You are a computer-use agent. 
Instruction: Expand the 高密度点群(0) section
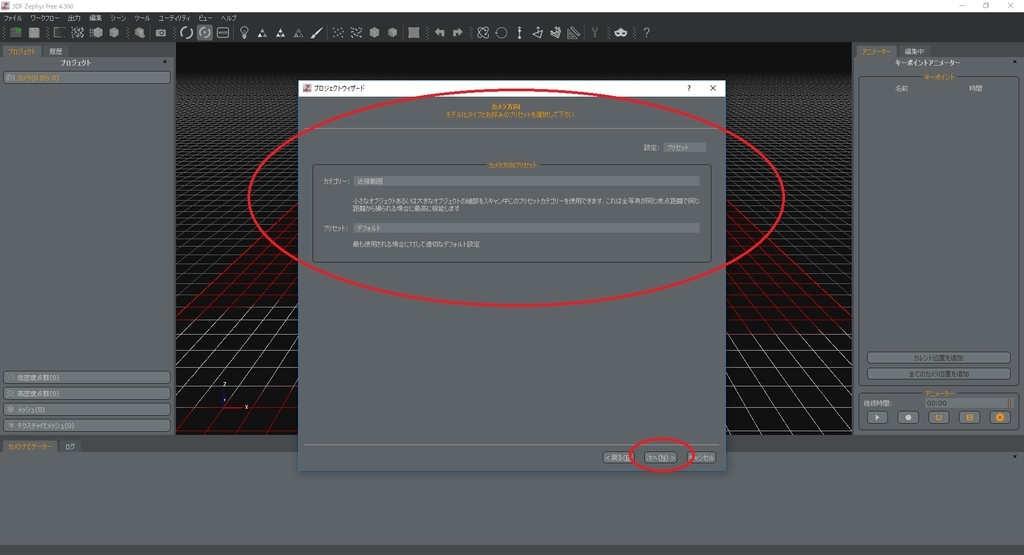(87, 394)
